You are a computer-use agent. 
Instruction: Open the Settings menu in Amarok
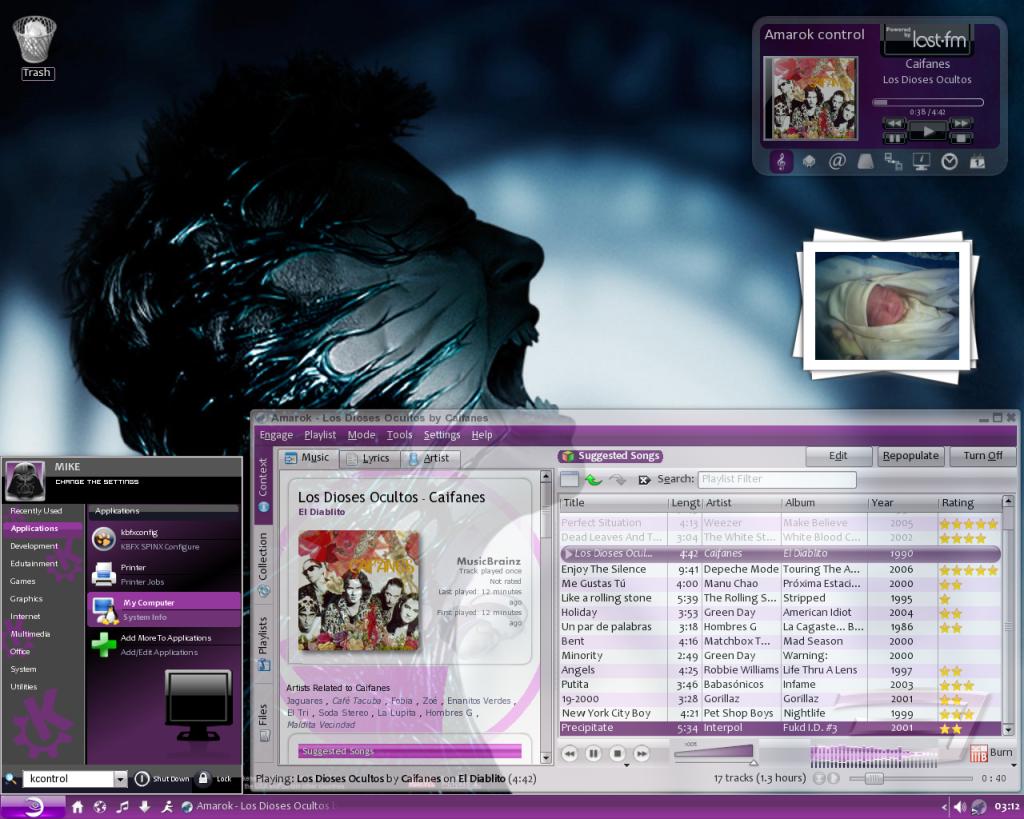point(442,435)
